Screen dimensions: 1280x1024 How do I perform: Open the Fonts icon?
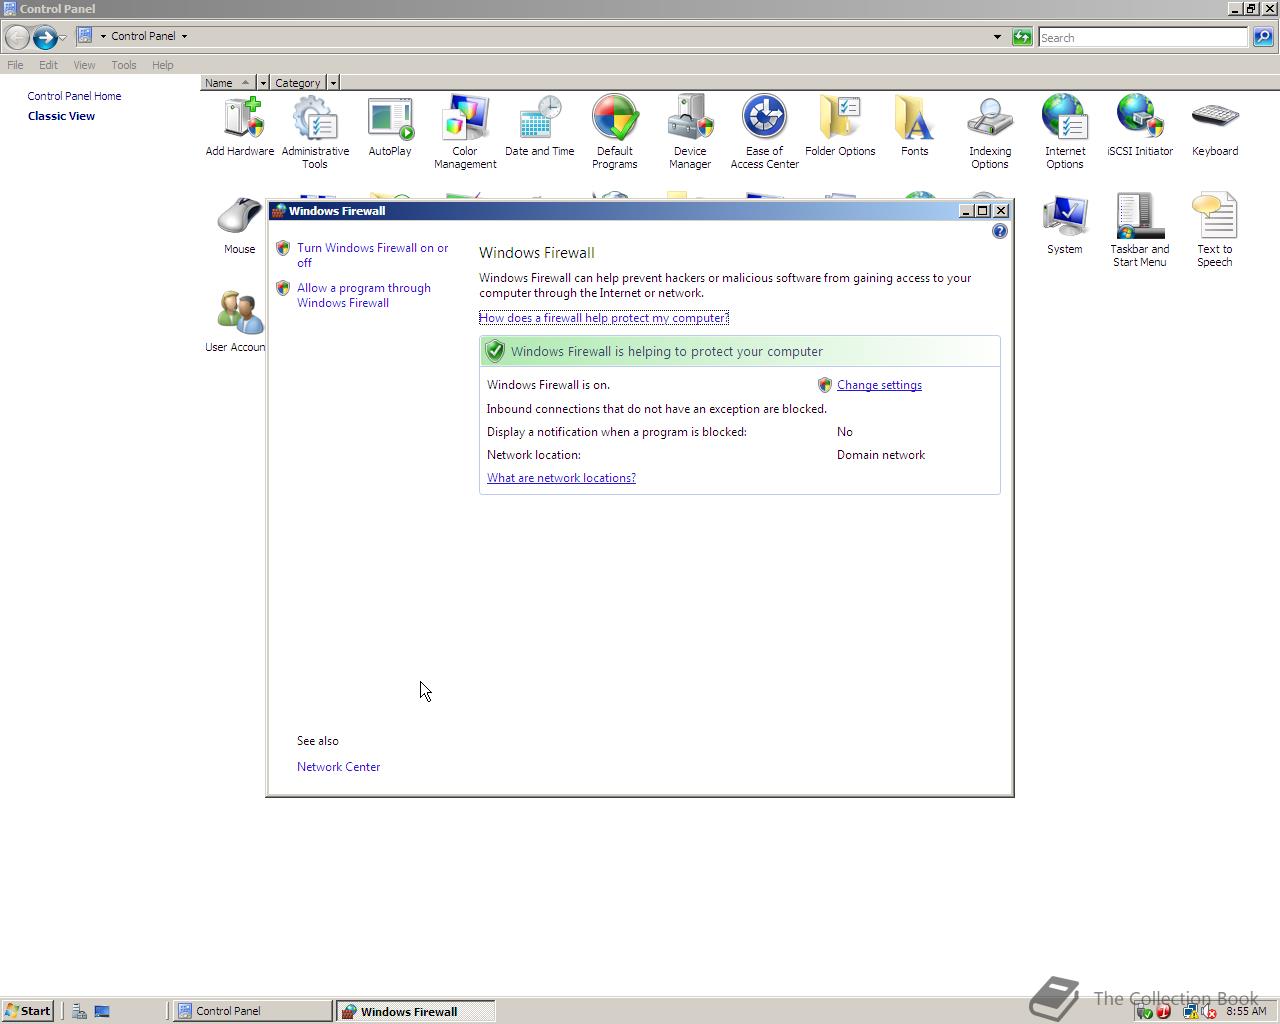915,127
